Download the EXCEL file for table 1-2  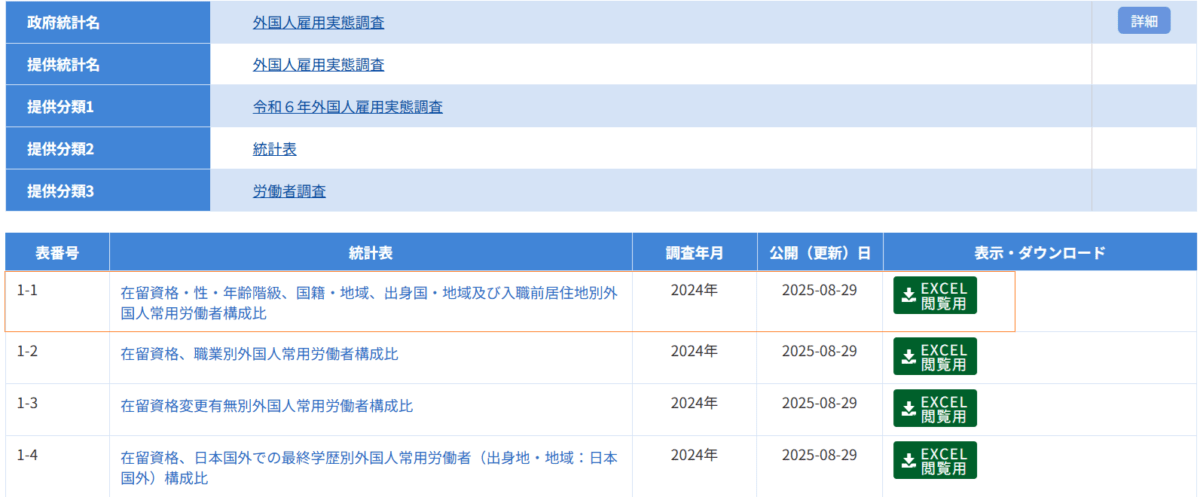click(x=934, y=357)
